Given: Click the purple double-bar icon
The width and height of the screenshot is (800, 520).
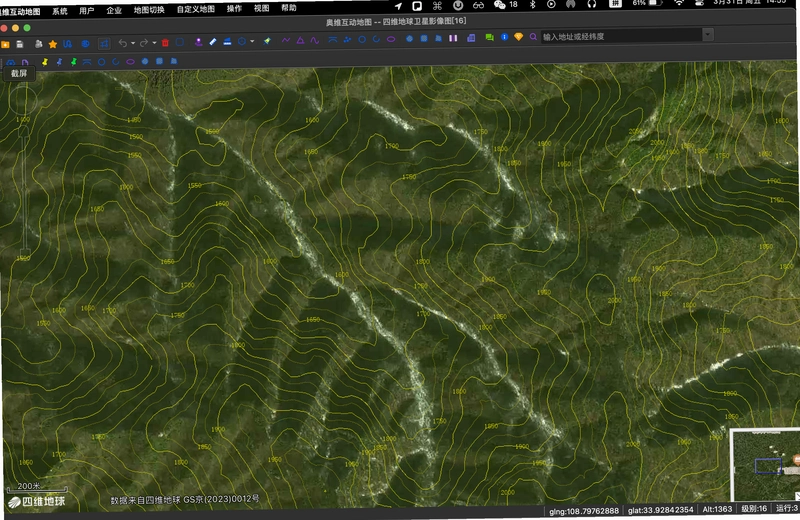Looking at the screenshot, I should 453,38.
